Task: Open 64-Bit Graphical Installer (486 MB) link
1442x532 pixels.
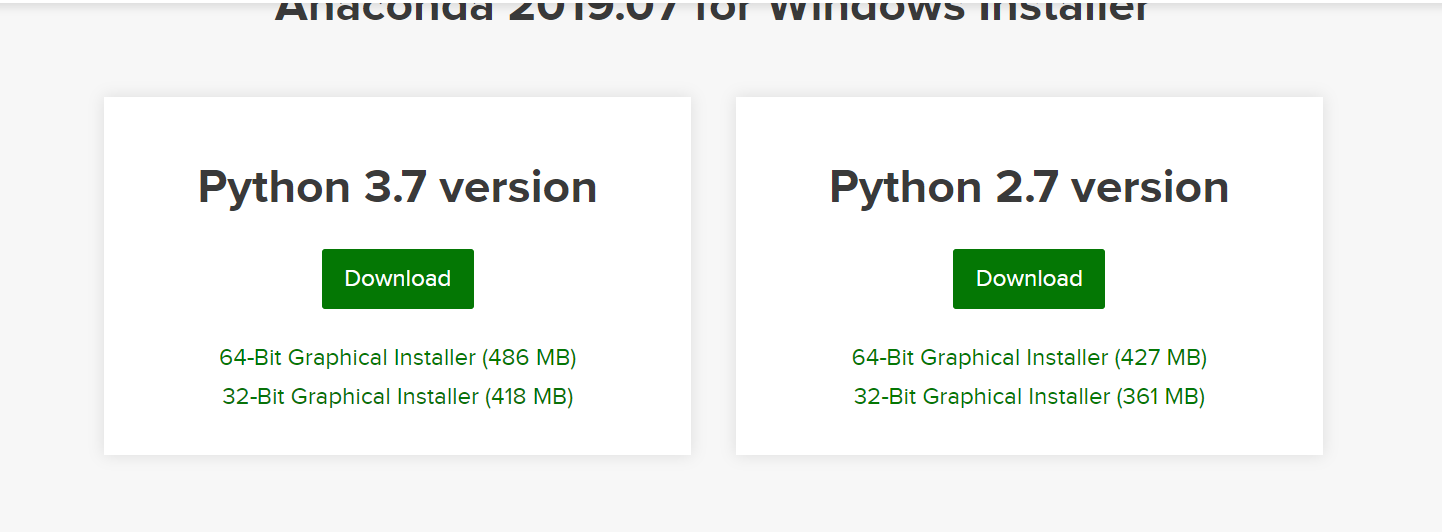Action: tap(397, 357)
